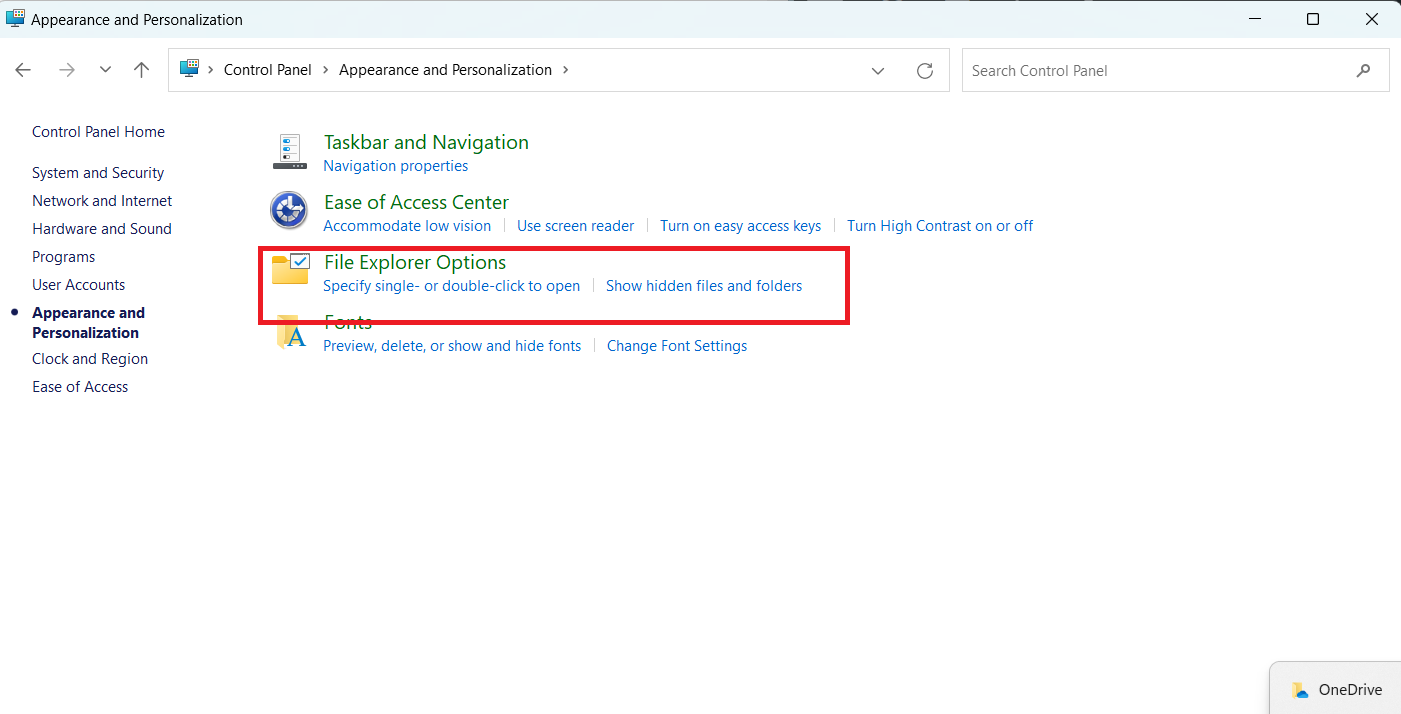Open Hardware and Sound category
The height and width of the screenshot is (714, 1401).
pos(102,229)
